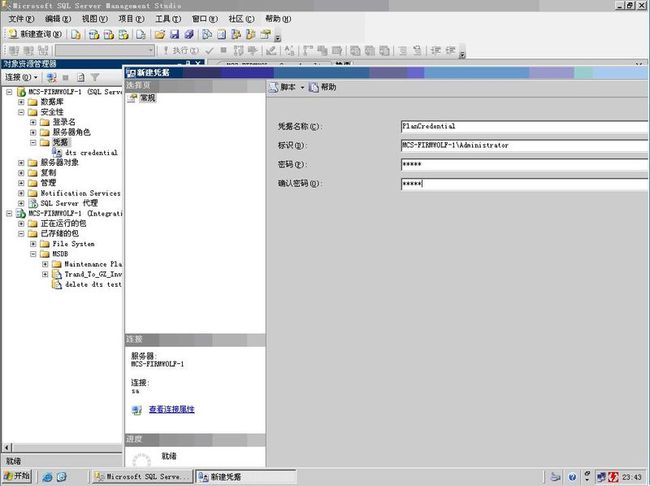Screen dimensions: 650x486
Task: Collapse the MSDB folder node
Action: tap(33, 254)
